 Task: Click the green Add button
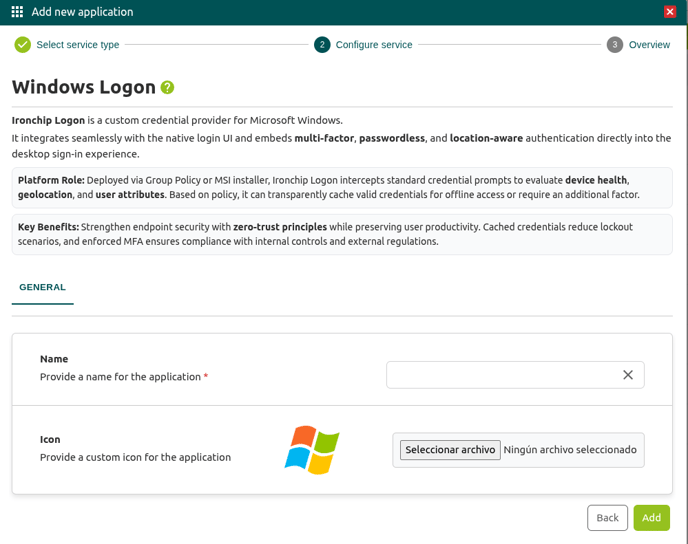(x=651, y=518)
